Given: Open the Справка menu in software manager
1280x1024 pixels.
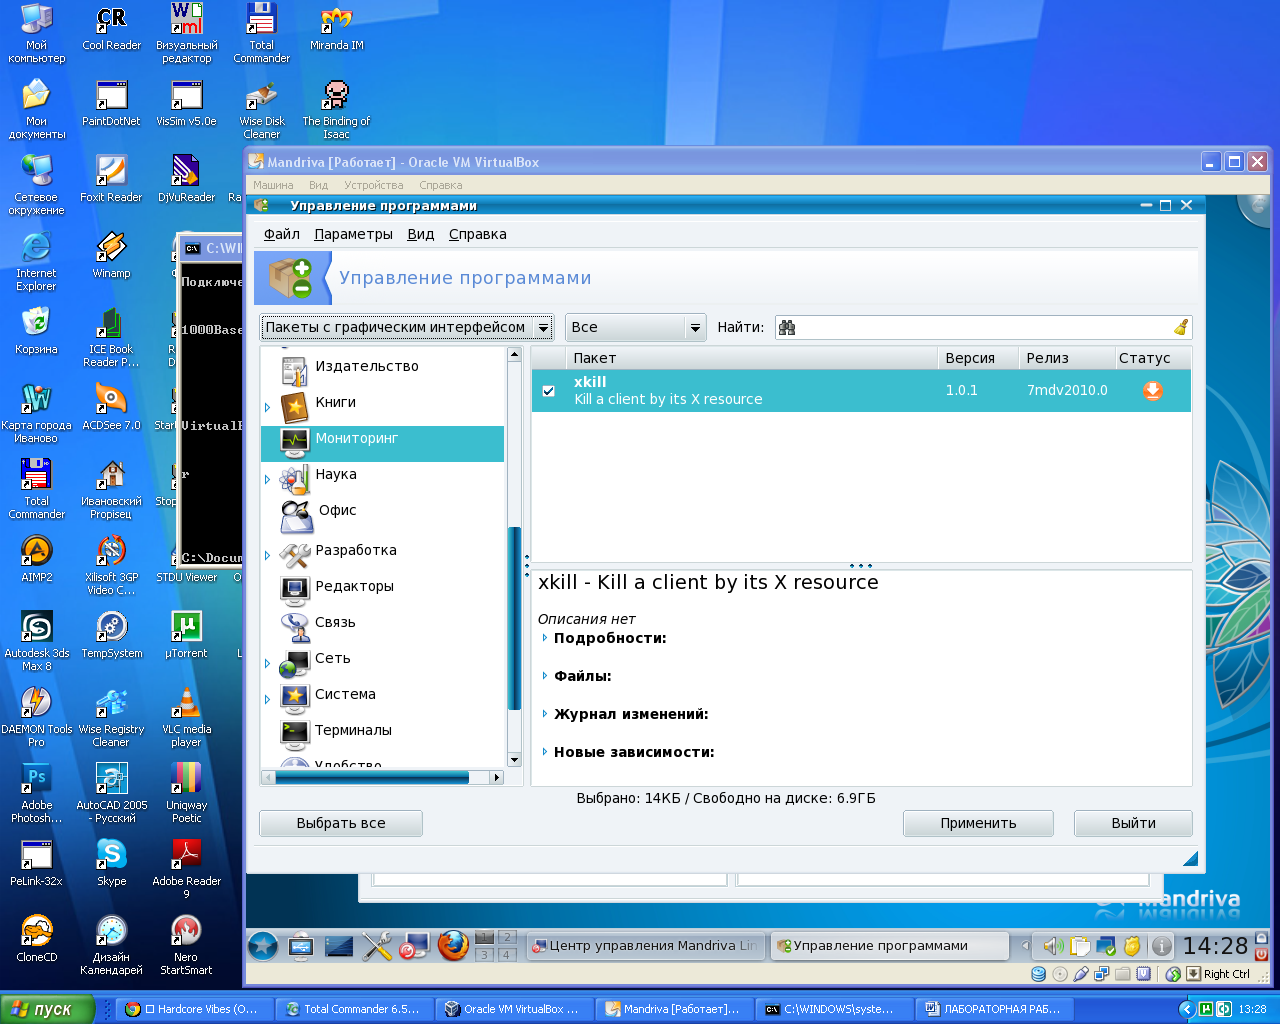Looking at the screenshot, I should (478, 234).
